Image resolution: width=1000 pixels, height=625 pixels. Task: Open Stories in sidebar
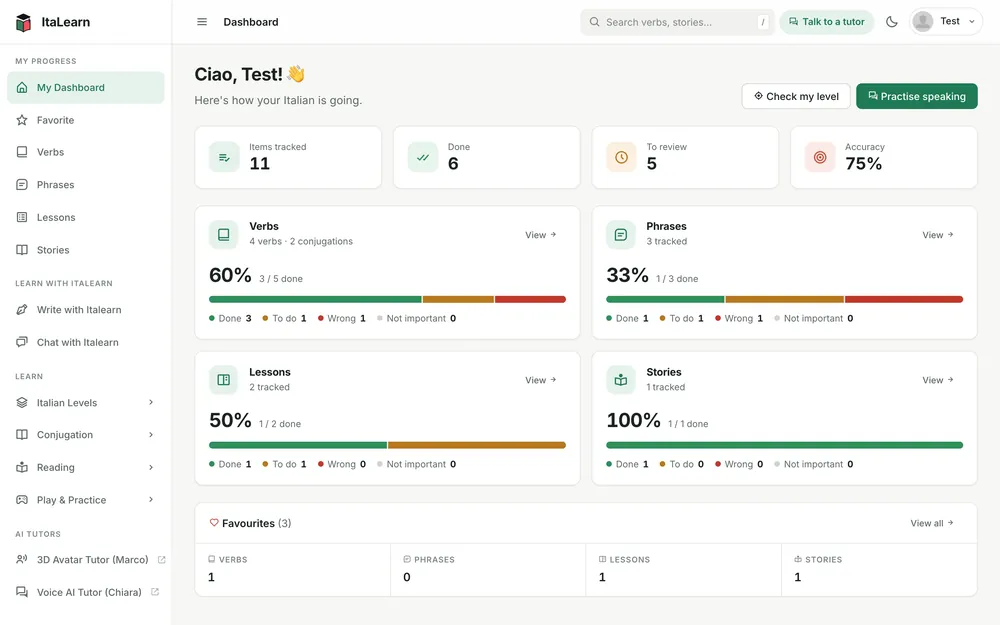85,250
